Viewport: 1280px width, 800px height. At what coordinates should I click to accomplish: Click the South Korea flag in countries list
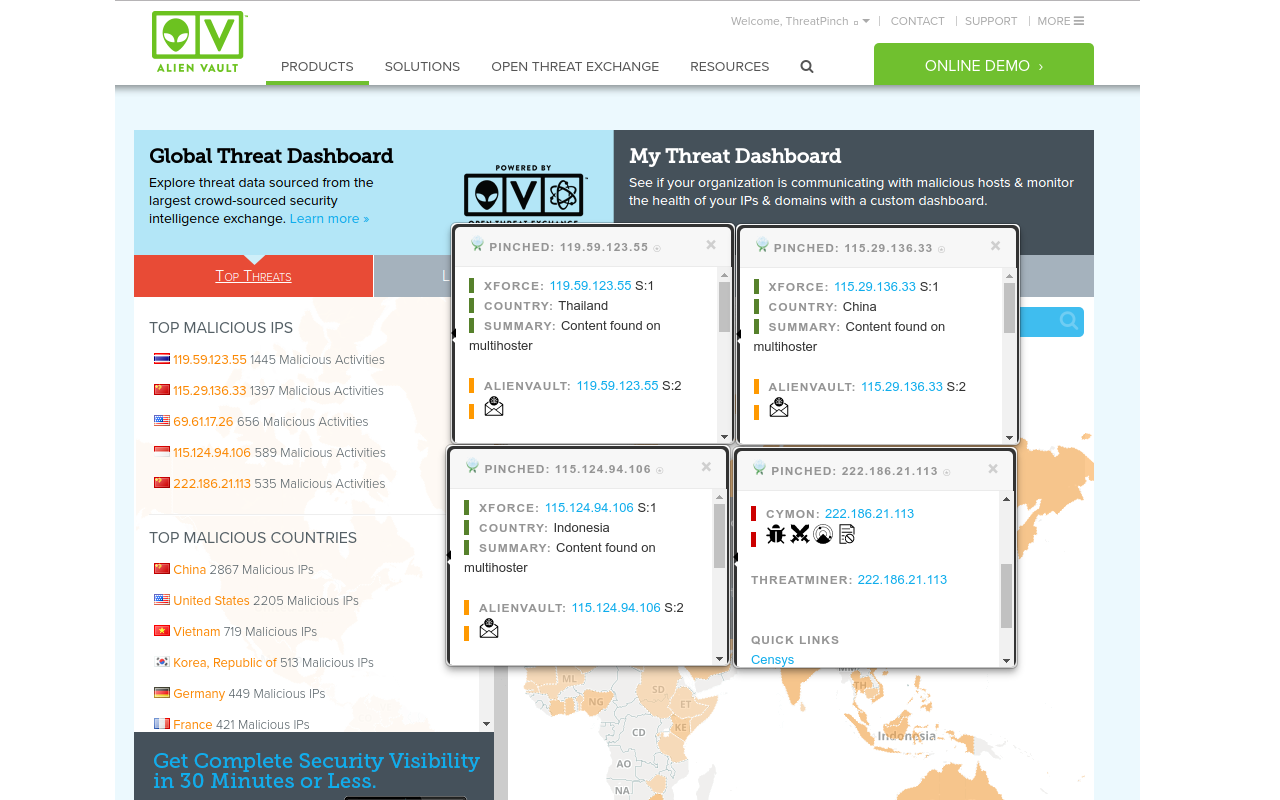[x=162, y=662]
